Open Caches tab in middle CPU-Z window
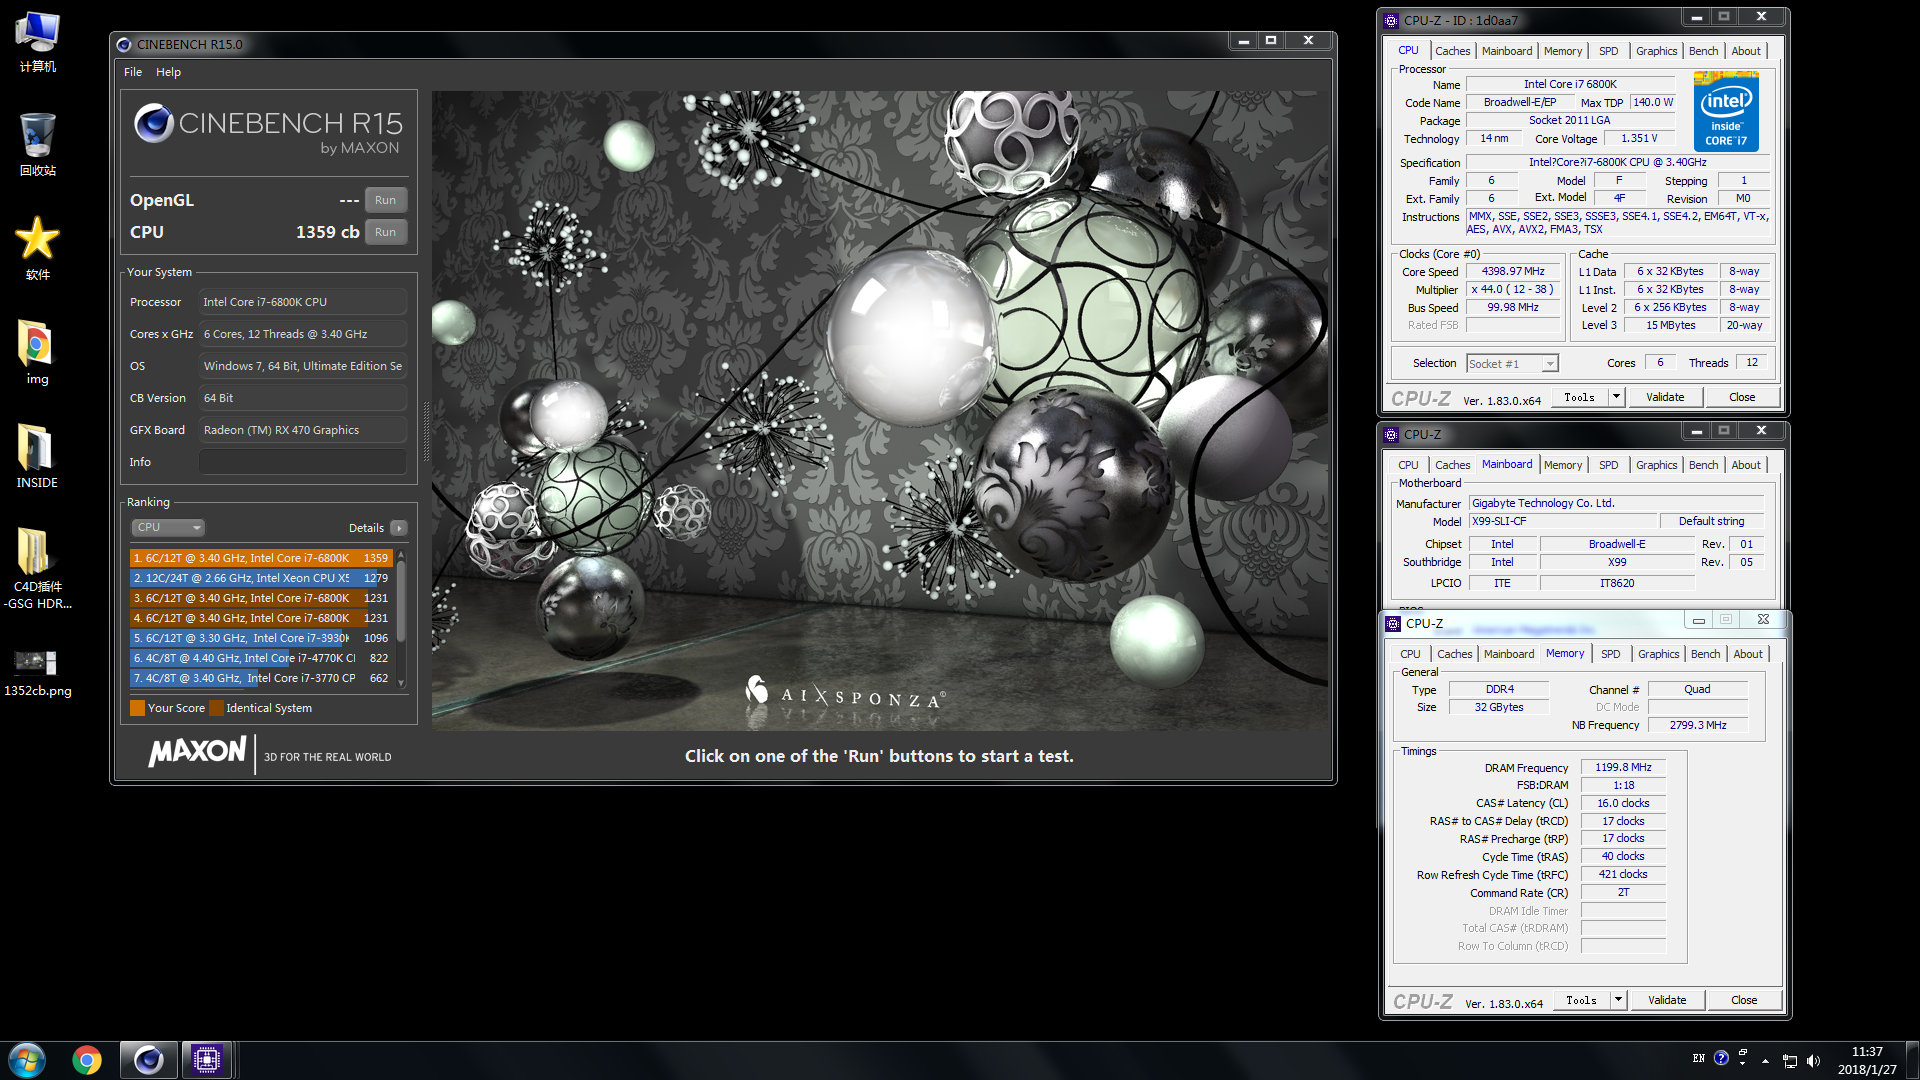Screen dimensions: 1920x1080 click(x=1452, y=465)
